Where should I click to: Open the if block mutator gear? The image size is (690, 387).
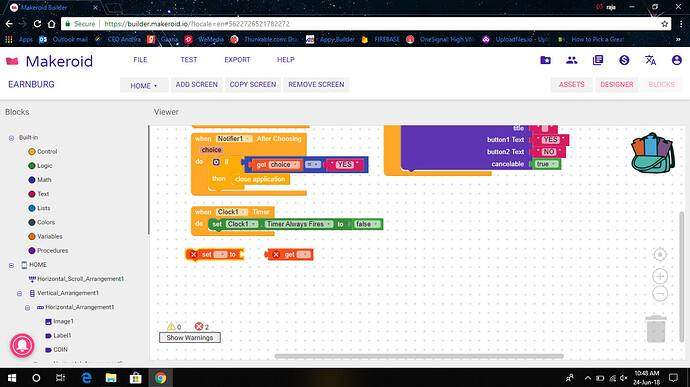pyautogui.click(x=216, y=162)
